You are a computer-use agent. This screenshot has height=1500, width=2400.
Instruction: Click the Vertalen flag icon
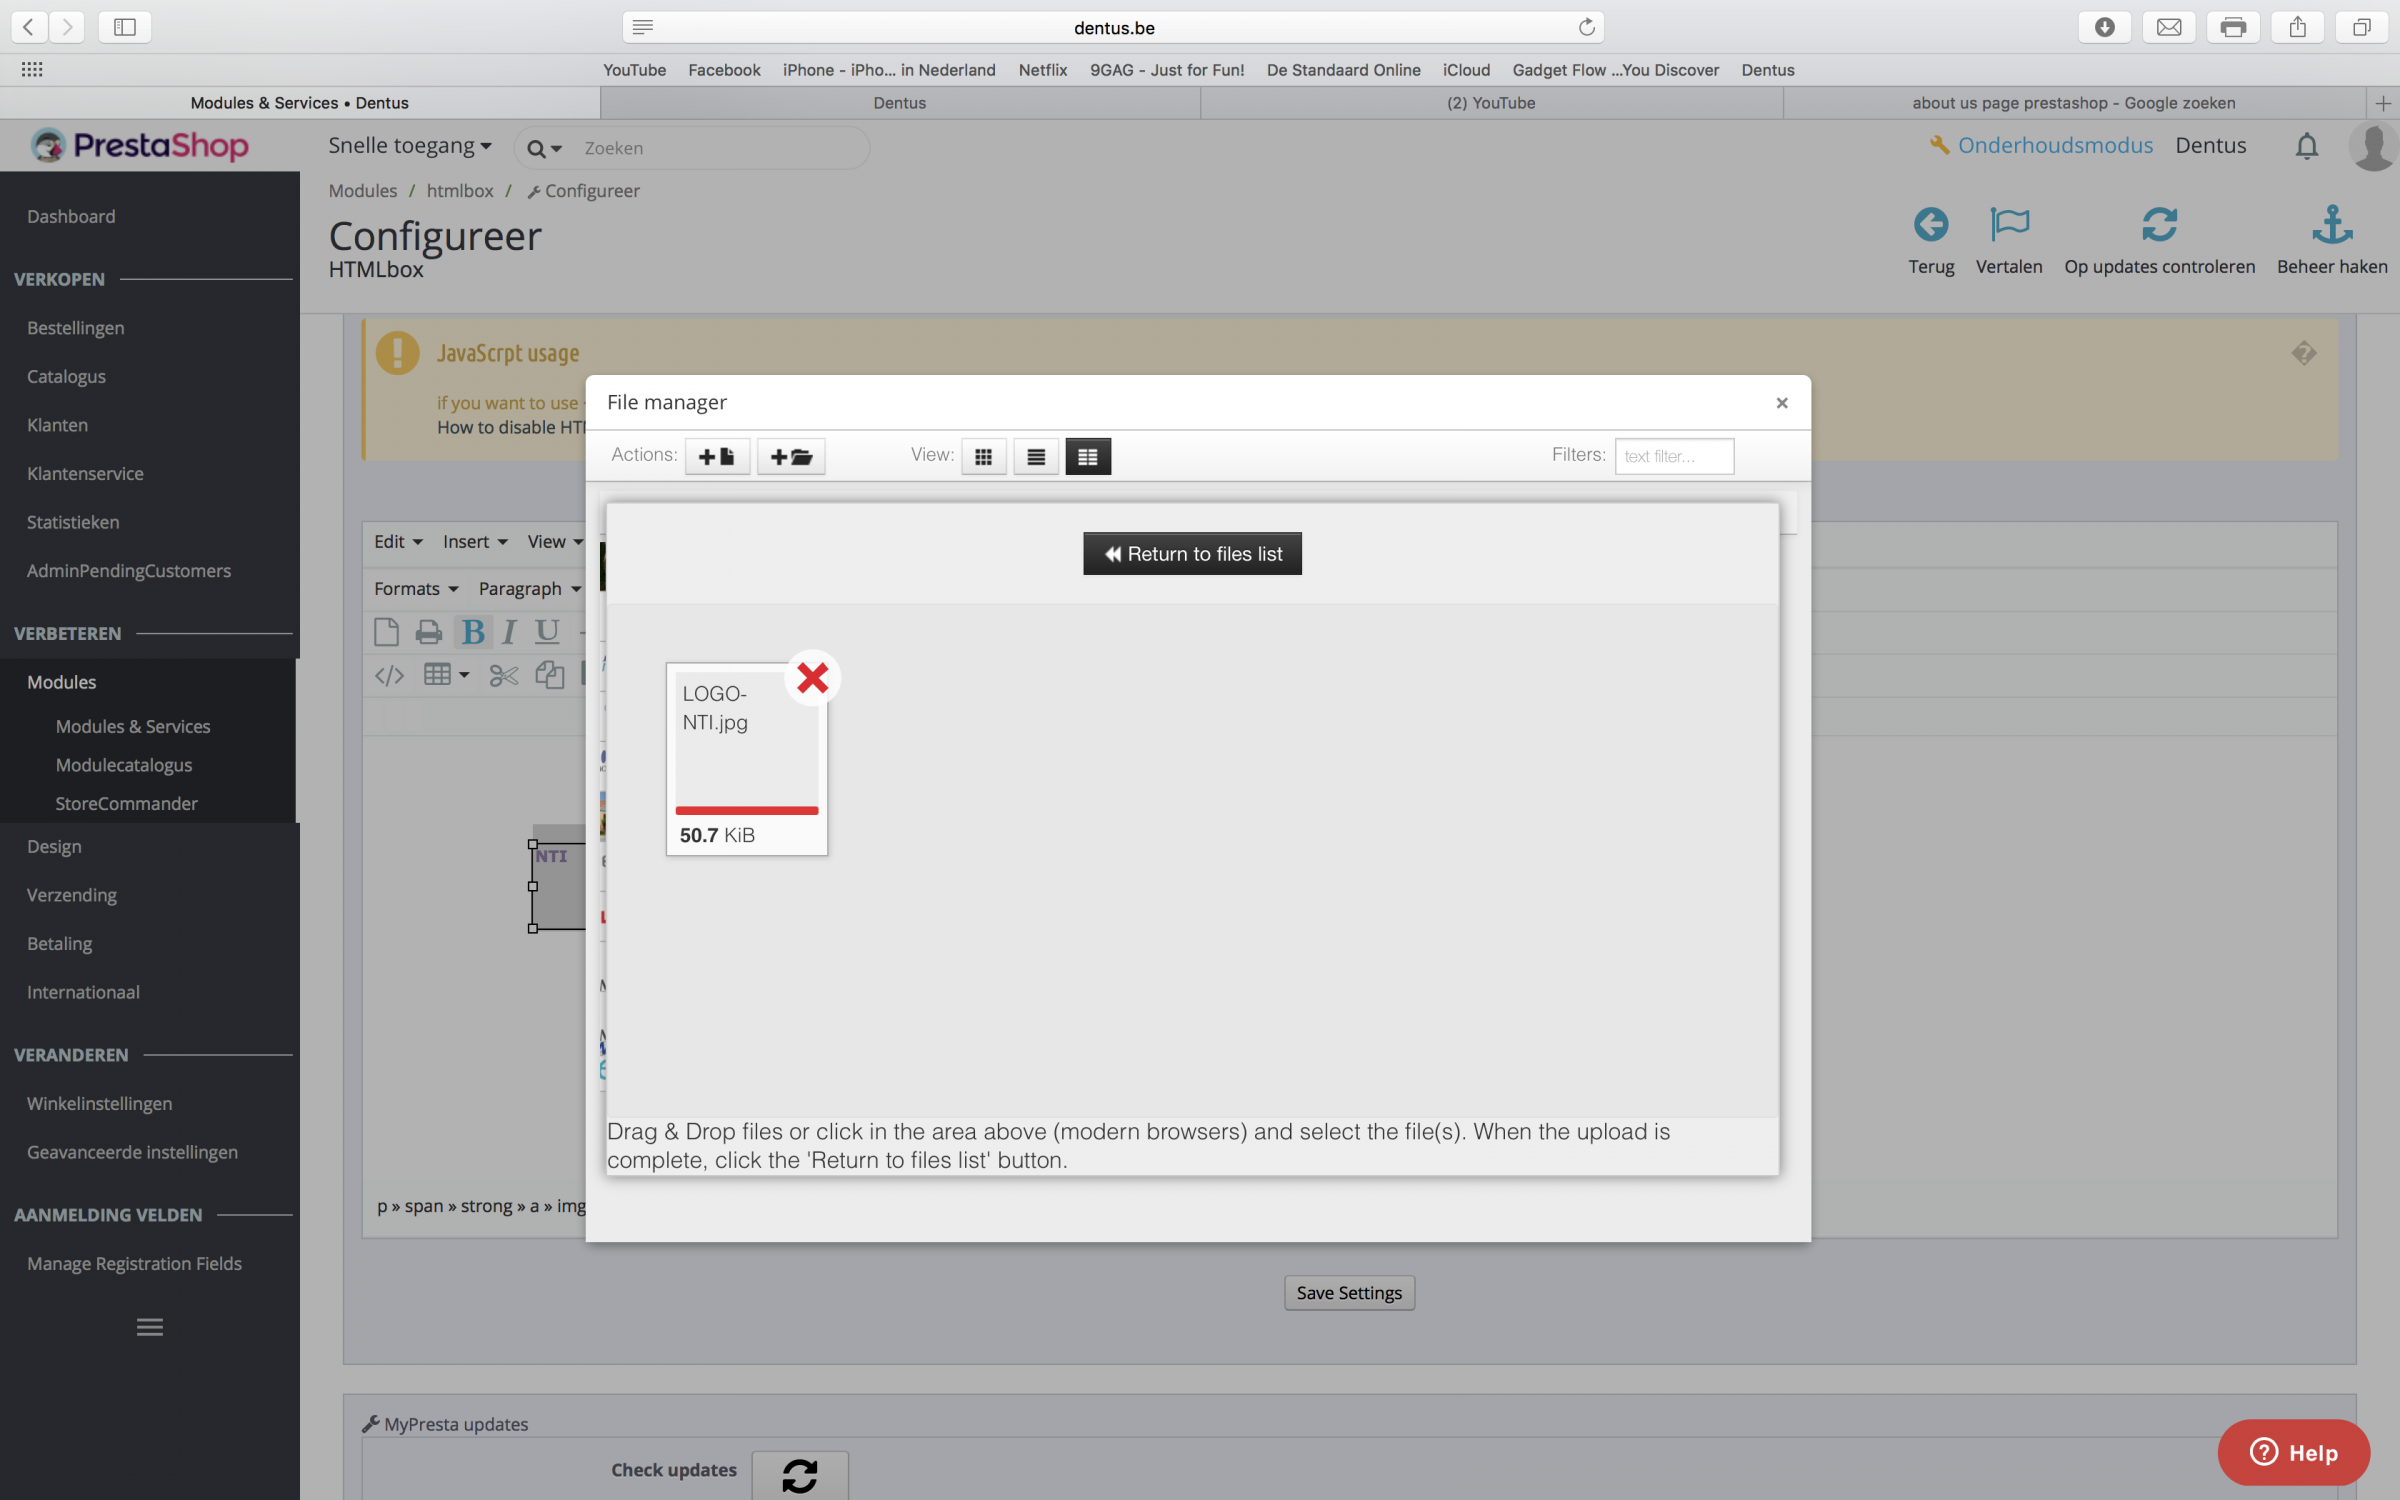(2008, 225)
